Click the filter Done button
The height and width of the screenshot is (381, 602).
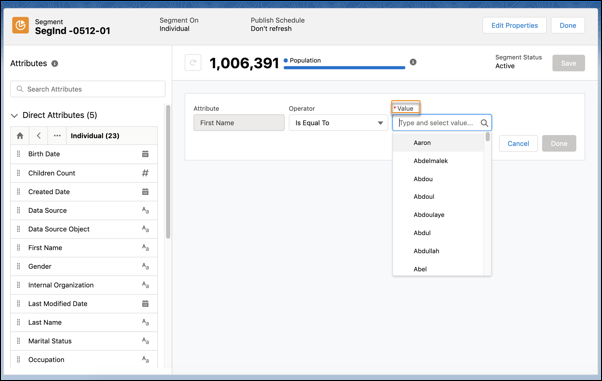pos(559,143)
